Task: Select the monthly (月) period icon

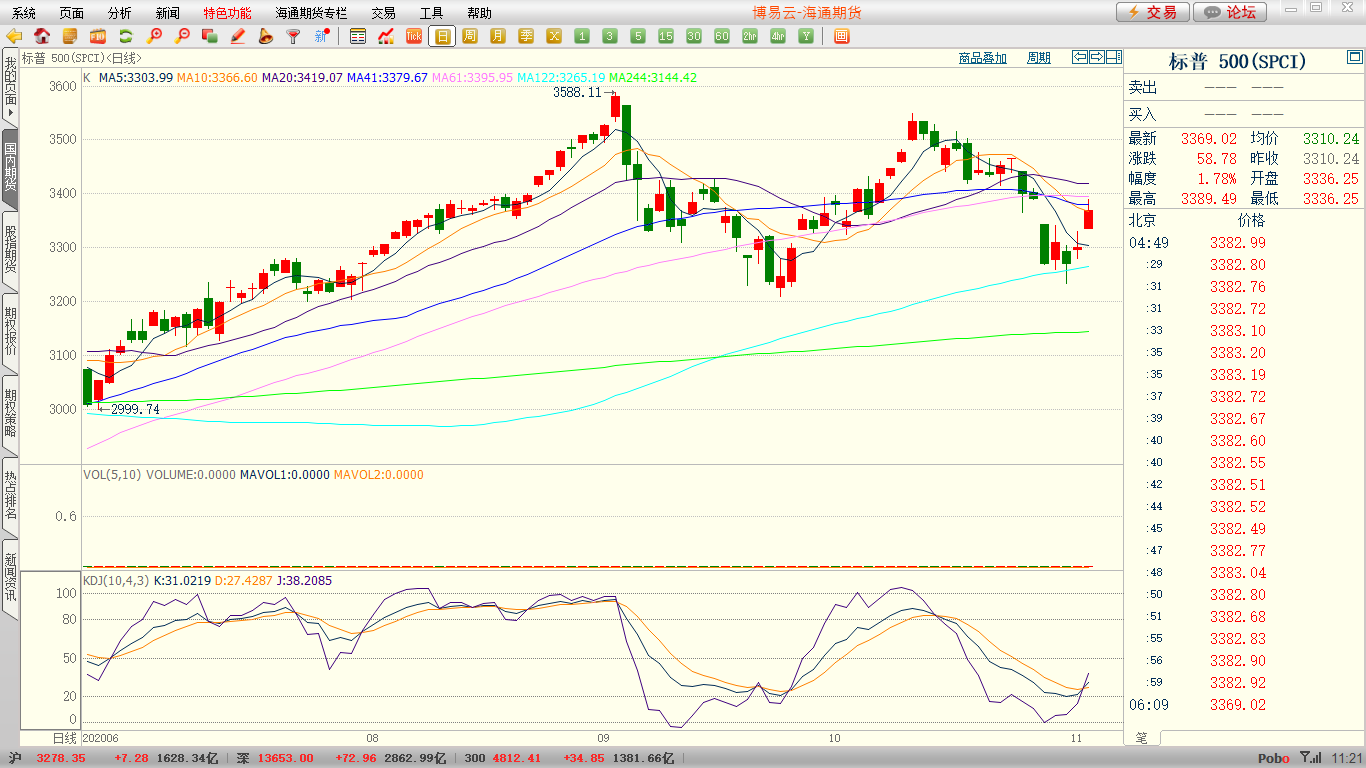Action: pos(498,36)
